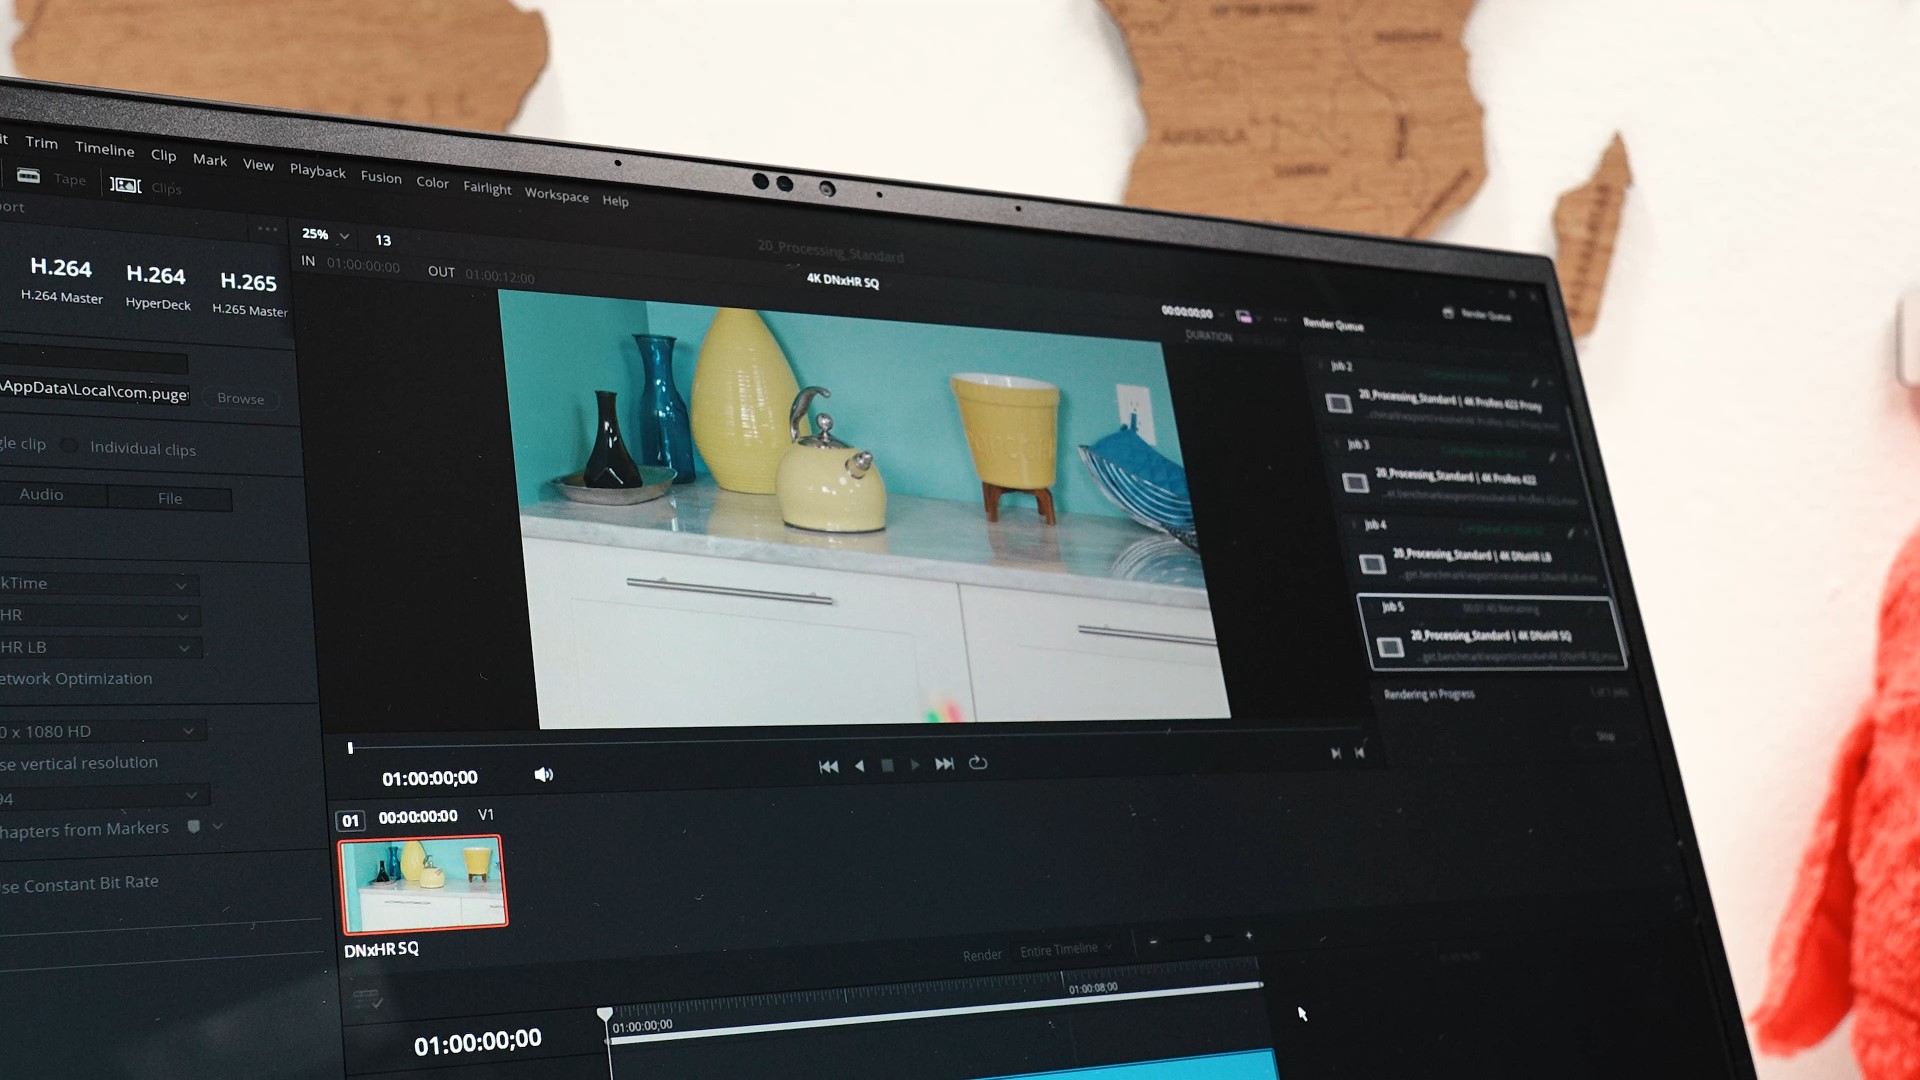Switch to the Audio settings tab
1920x1080 pixels.
coord(41,494)
